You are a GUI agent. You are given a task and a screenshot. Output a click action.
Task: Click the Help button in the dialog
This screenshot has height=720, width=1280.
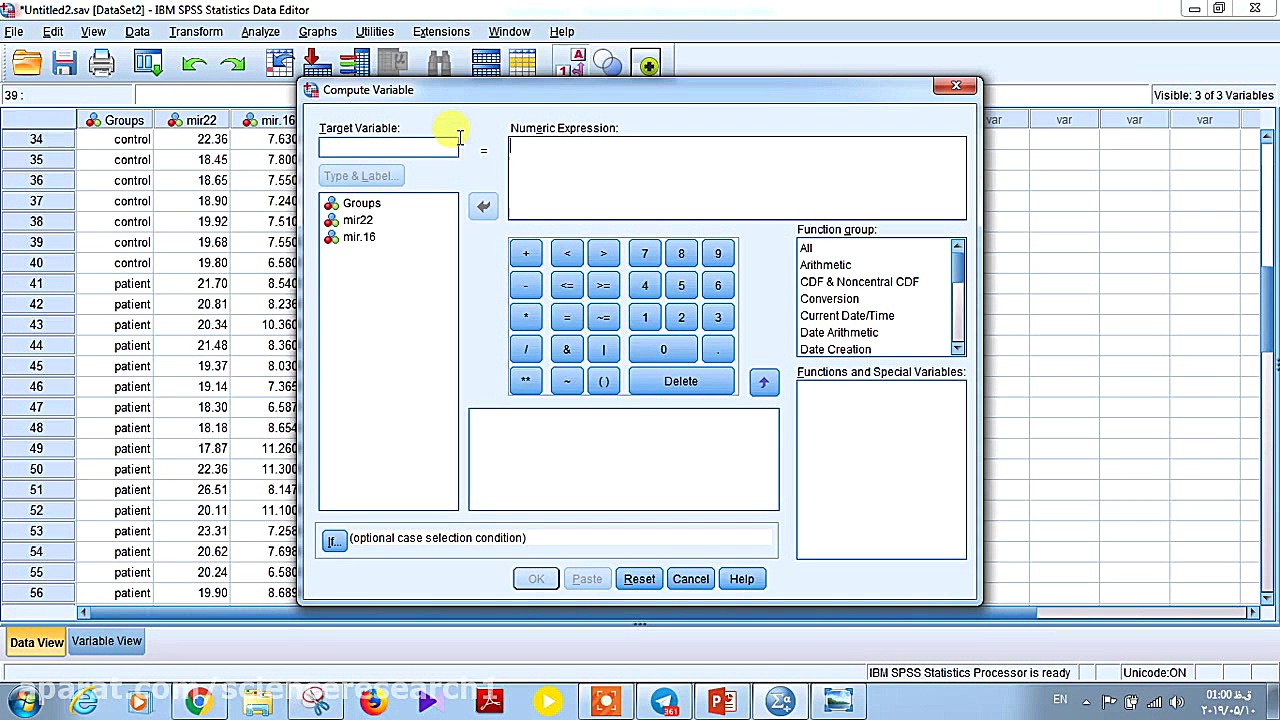point(742,579)
